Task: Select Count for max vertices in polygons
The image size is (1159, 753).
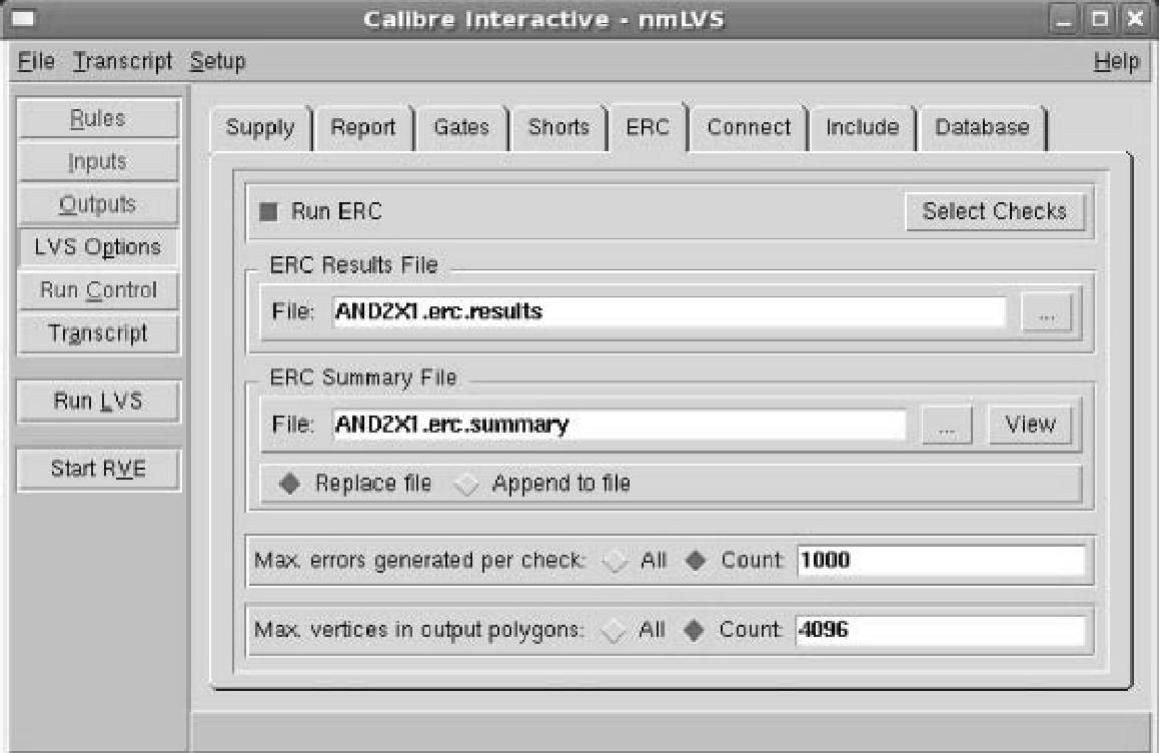Action: pyautogui.click(x=694, y=630)
